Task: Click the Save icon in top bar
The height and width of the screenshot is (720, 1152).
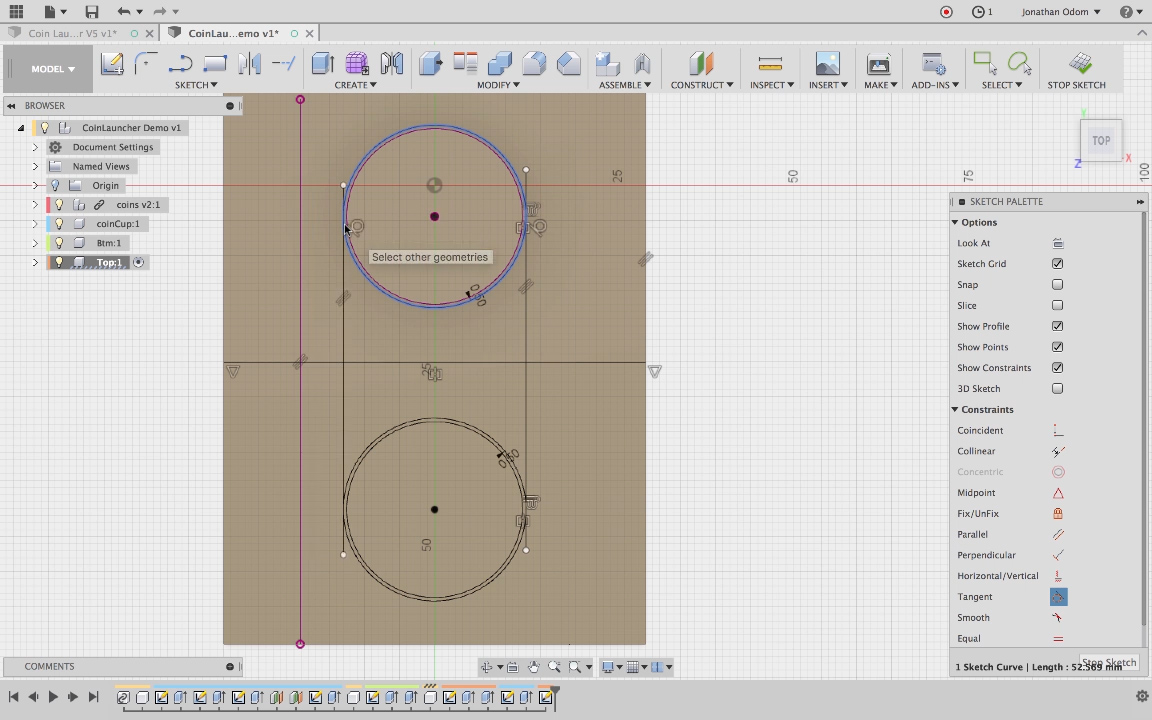Action: 91,12
